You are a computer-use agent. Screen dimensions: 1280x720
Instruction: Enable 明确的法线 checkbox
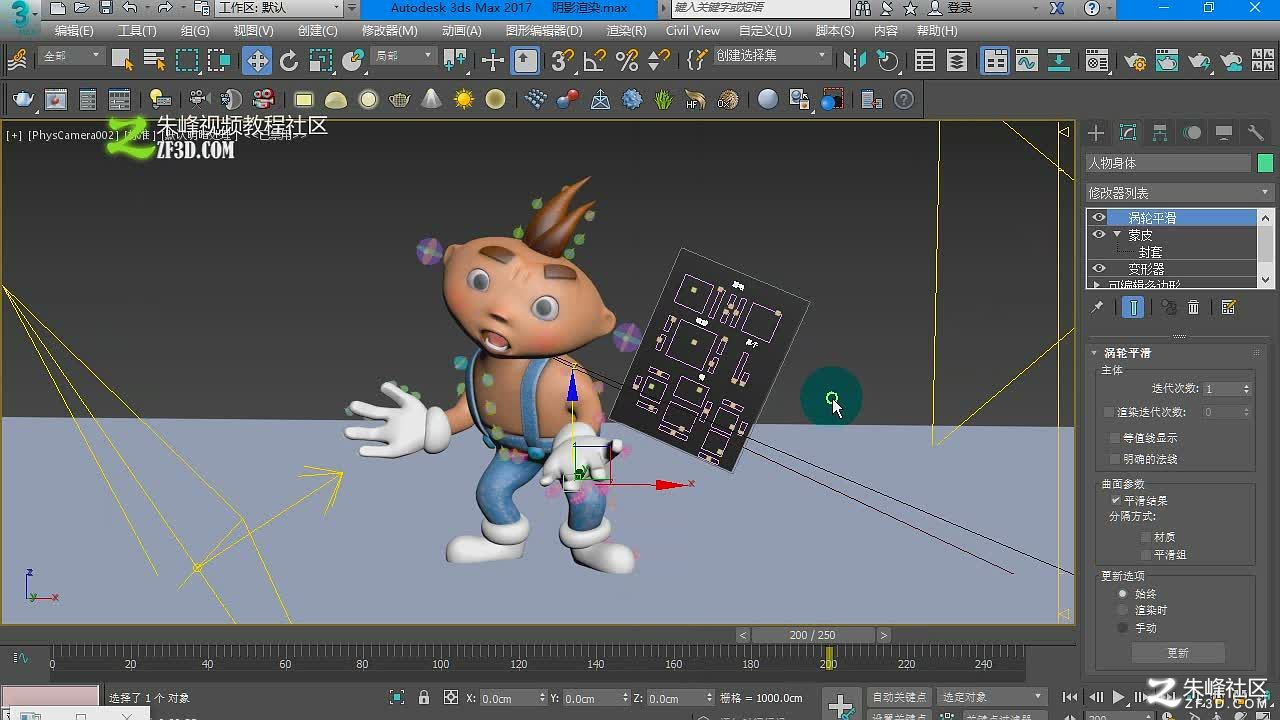coord(1116,459)
